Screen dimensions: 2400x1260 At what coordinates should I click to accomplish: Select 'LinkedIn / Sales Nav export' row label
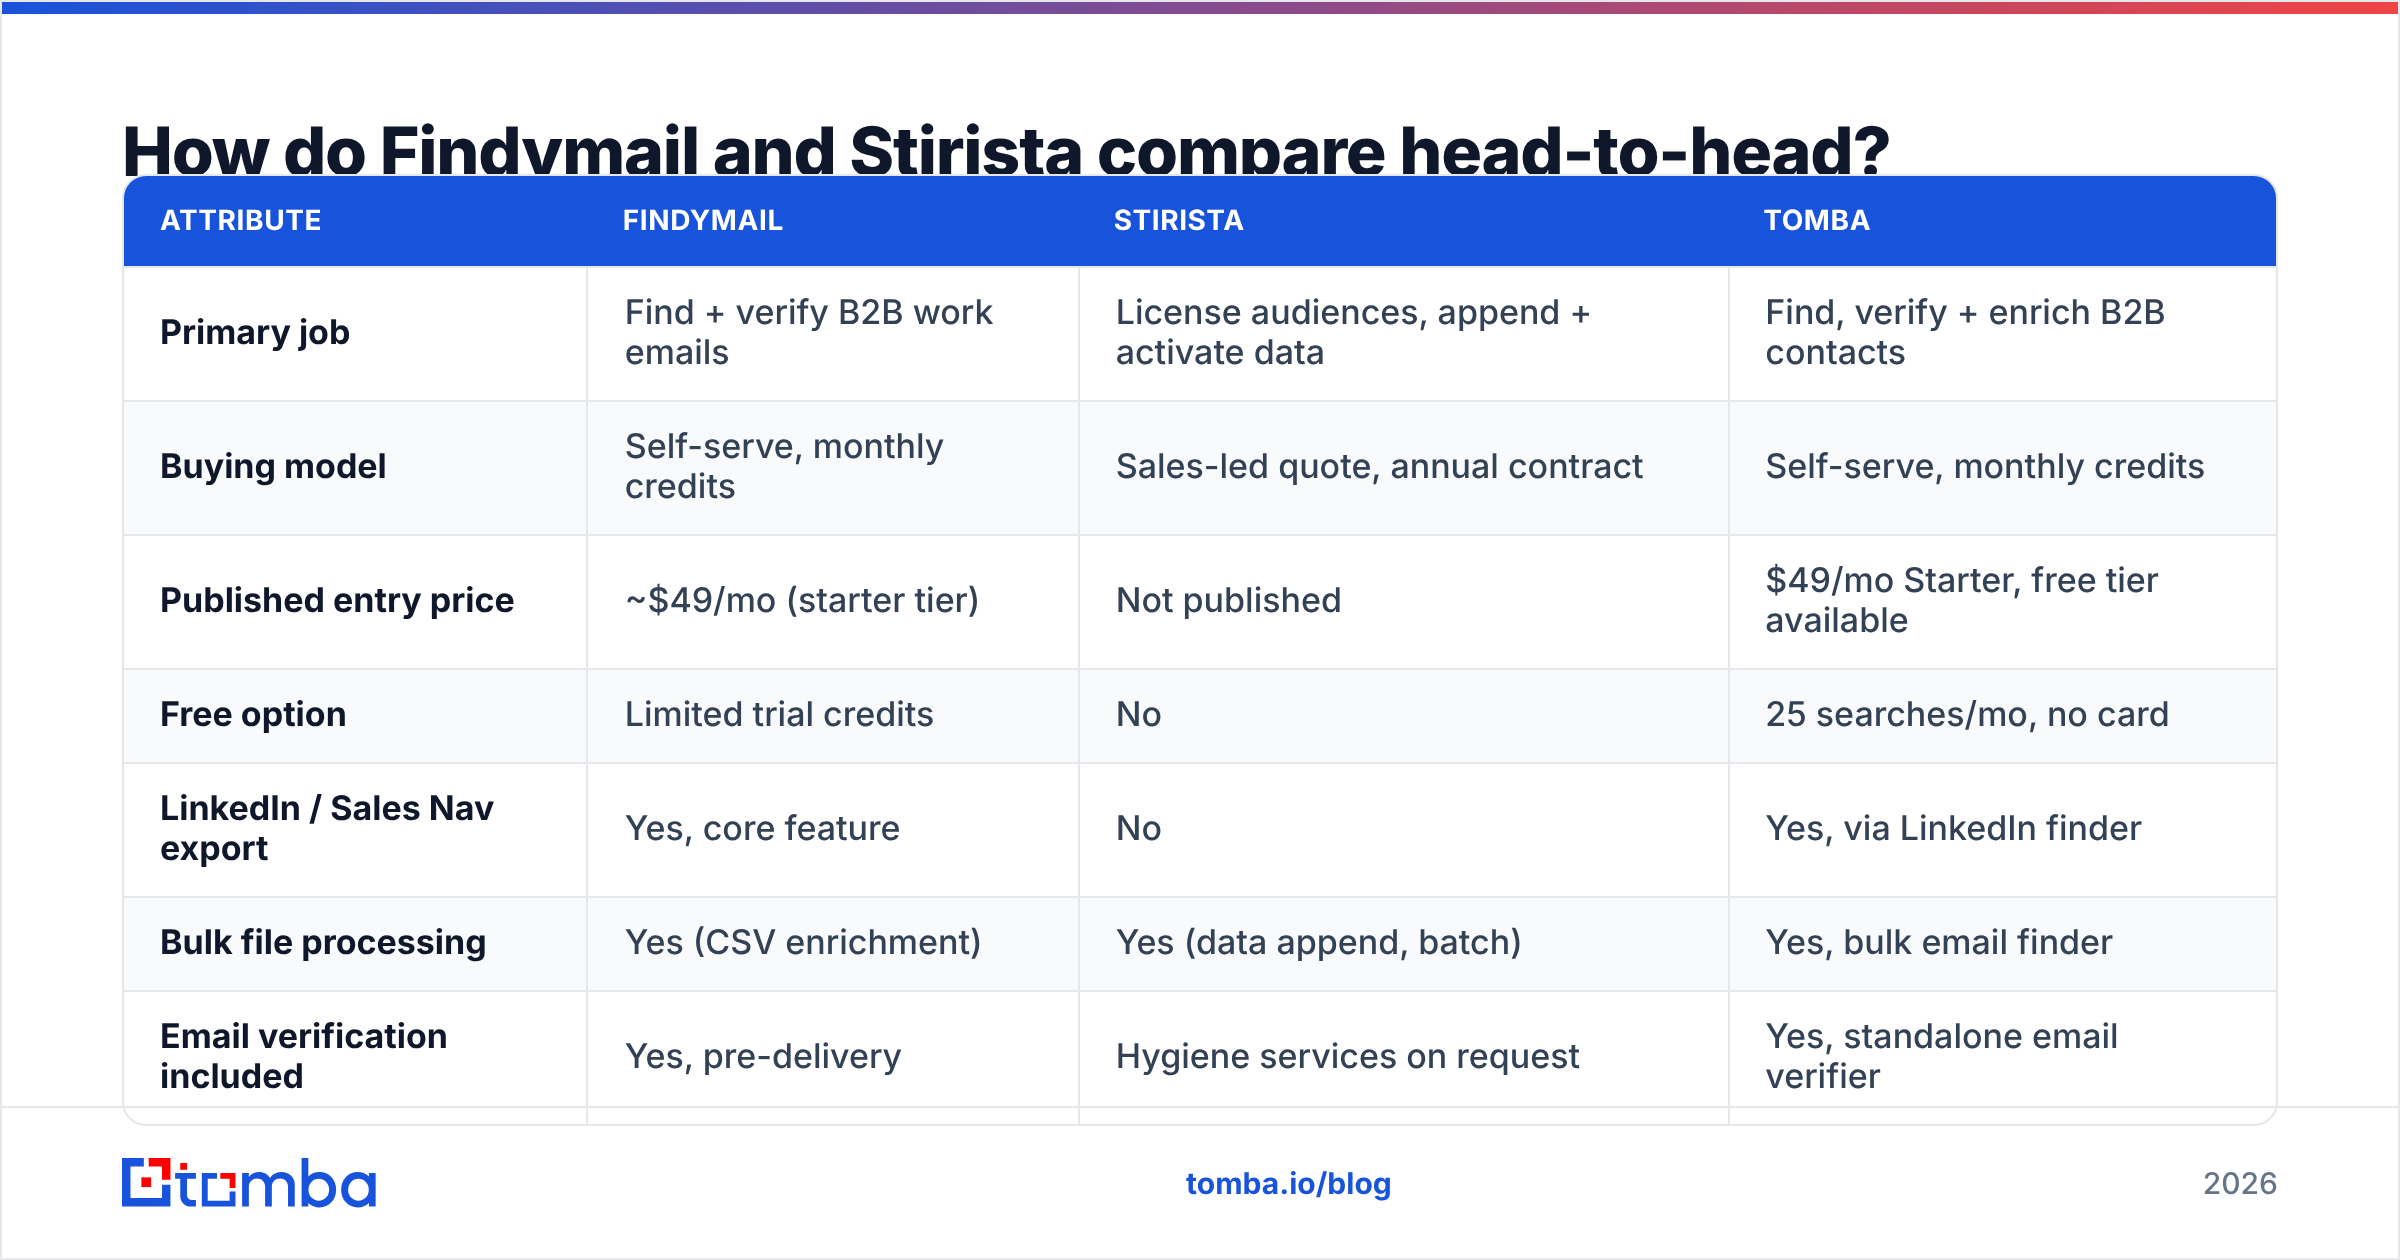(327, 829)
